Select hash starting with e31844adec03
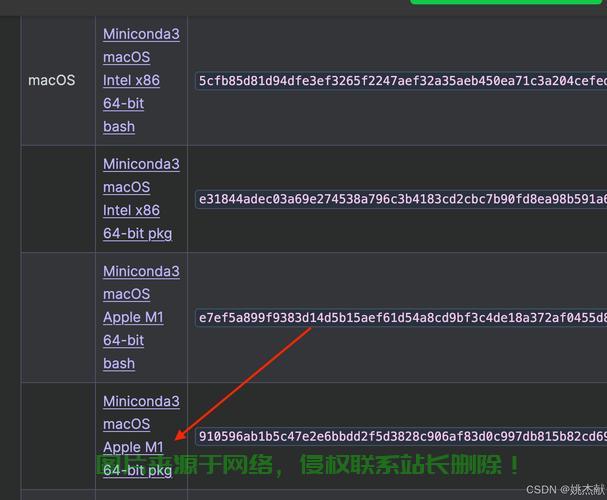607x500 pixels. pos(401,199)
